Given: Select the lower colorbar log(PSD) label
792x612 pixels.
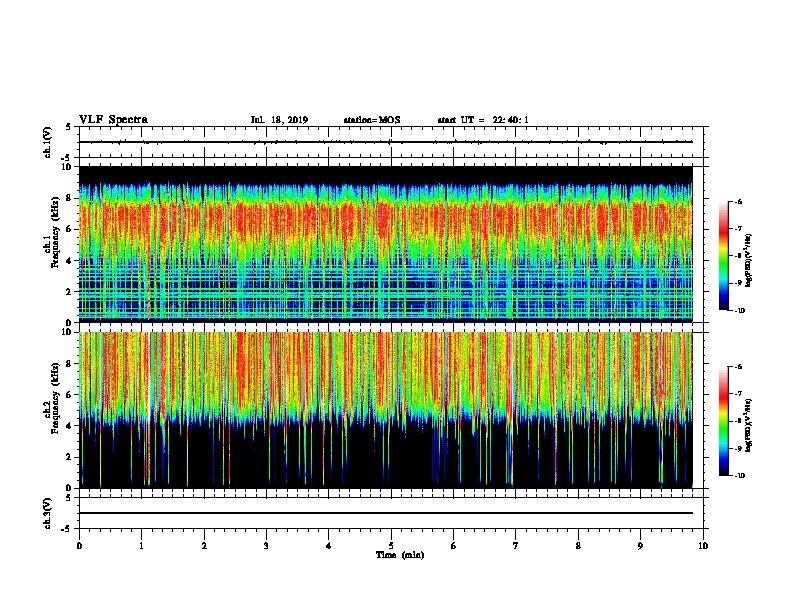Looking at the screenshot, I should pyautogui.click(x=749, y=425).
